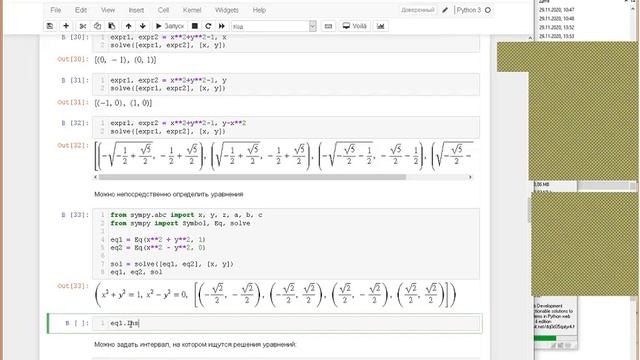Click code cell In [32]
The height and width of the screenshot is (360, 640).
point(286,127)
